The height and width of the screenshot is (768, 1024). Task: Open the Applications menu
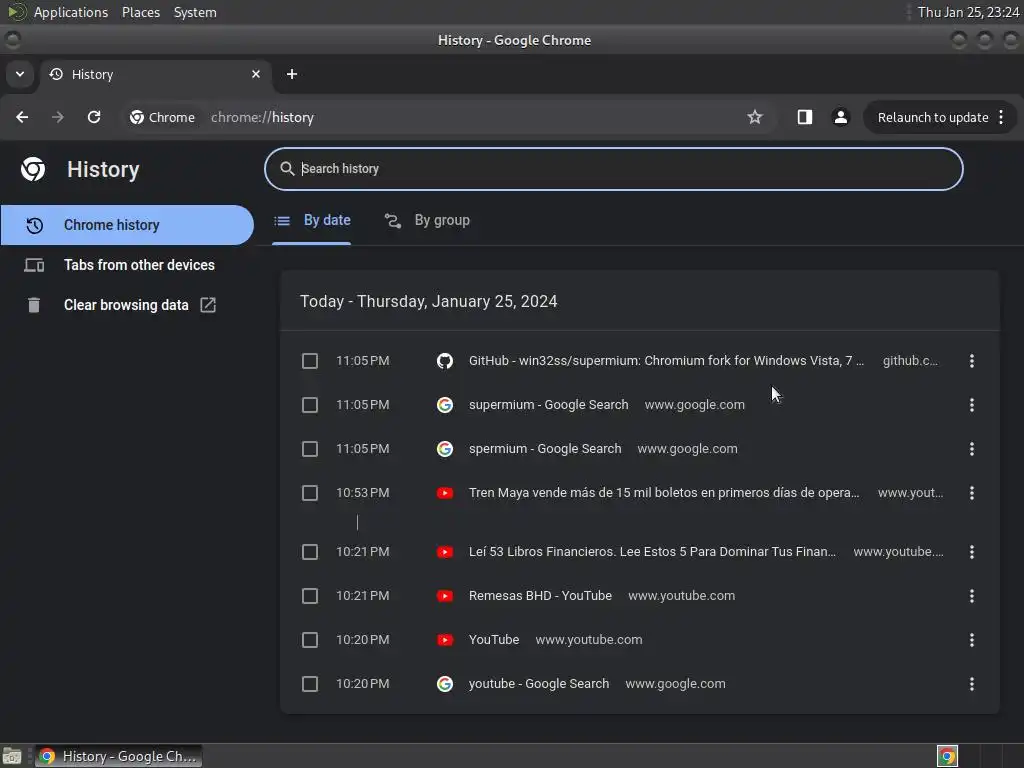click(x=71, y=12)
